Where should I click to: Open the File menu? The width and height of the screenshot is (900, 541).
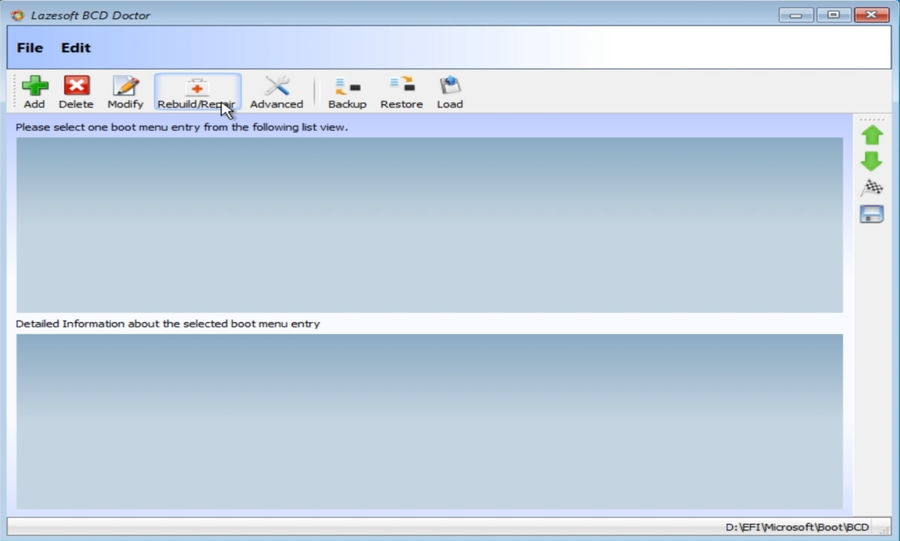(x=30, y=48)
